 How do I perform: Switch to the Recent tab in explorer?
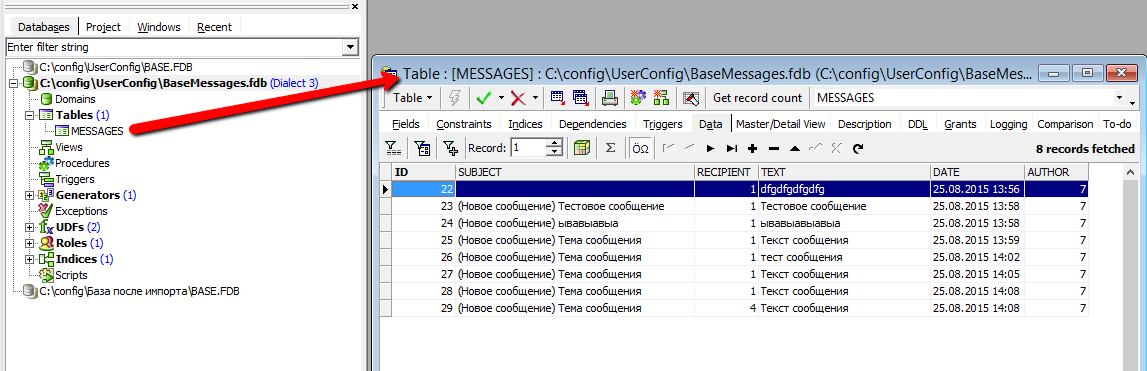(x=214, y=27)
